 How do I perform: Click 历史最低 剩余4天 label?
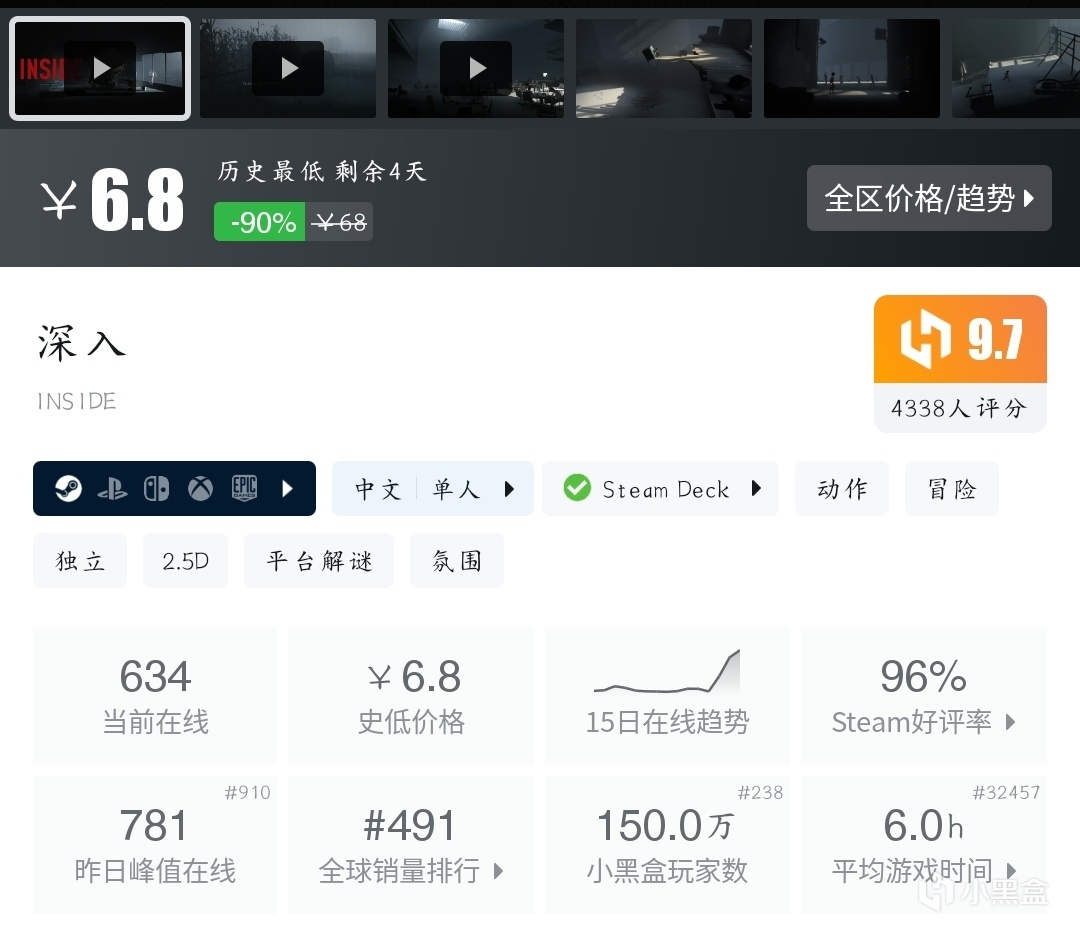322,171
